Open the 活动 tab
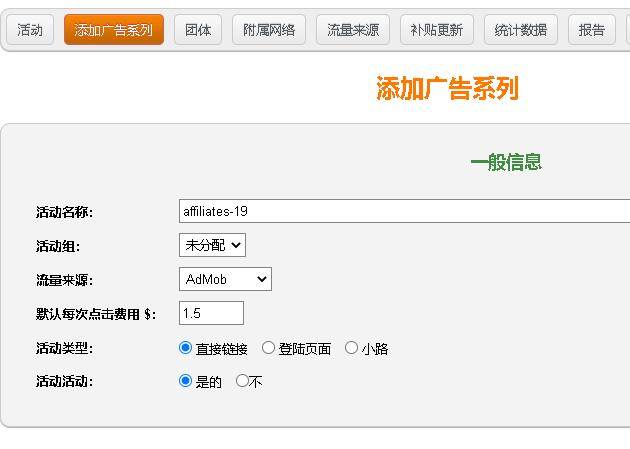 coord(30,30)
